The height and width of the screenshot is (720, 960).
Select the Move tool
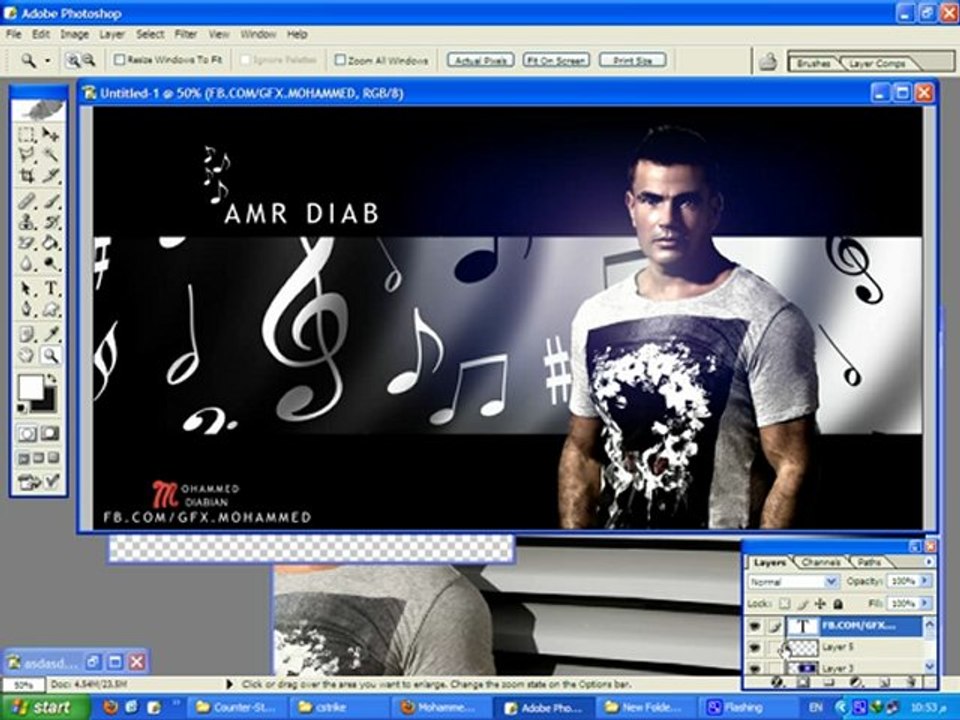coord(51,134)
